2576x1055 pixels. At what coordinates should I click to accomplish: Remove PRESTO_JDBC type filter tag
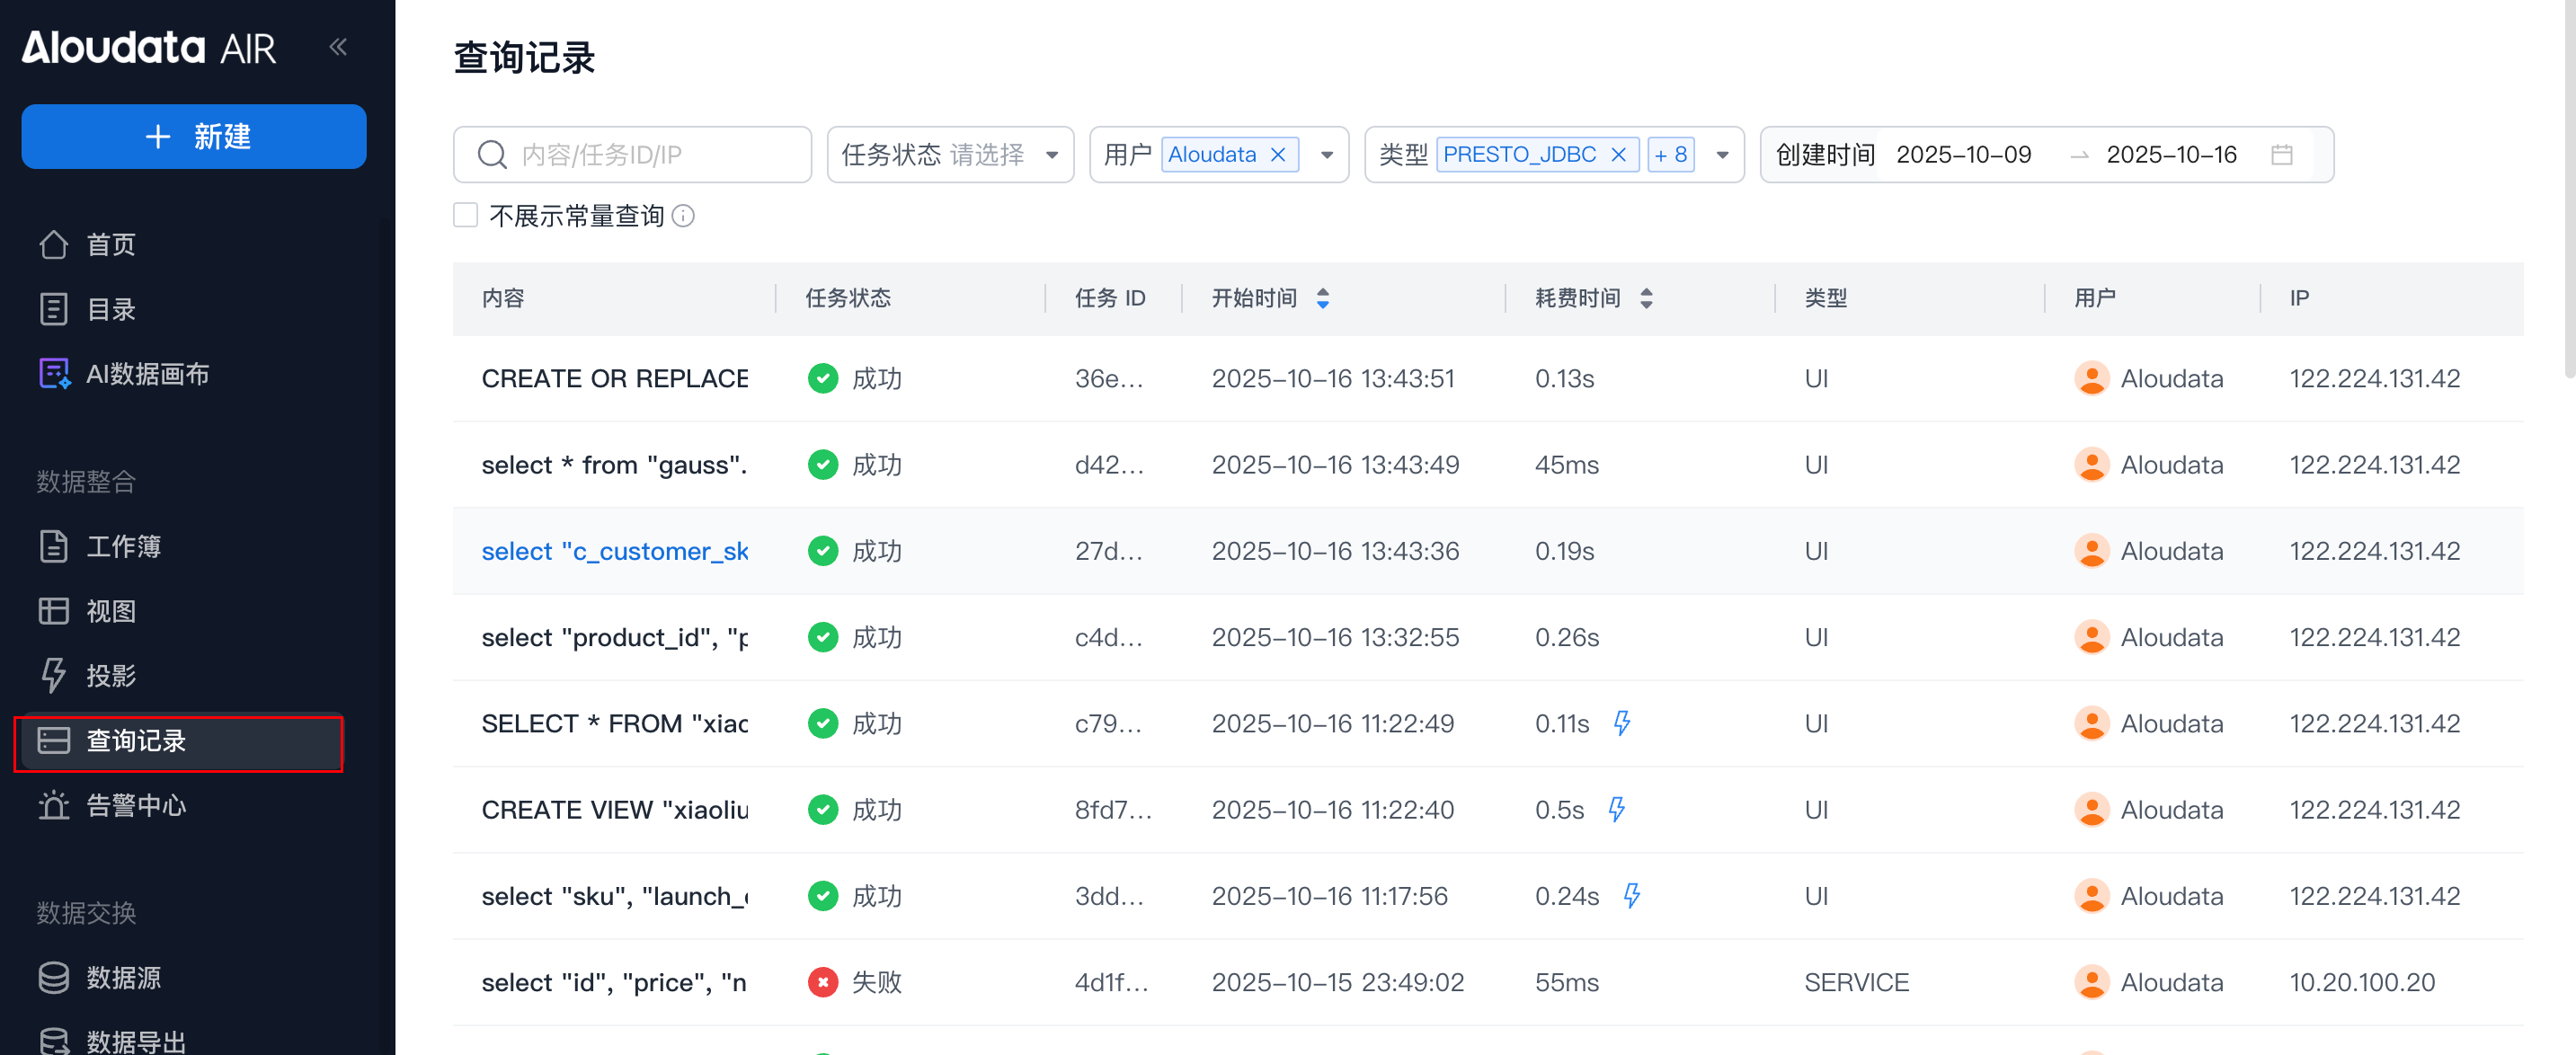pyautogui.click(x=1618, y=155)
